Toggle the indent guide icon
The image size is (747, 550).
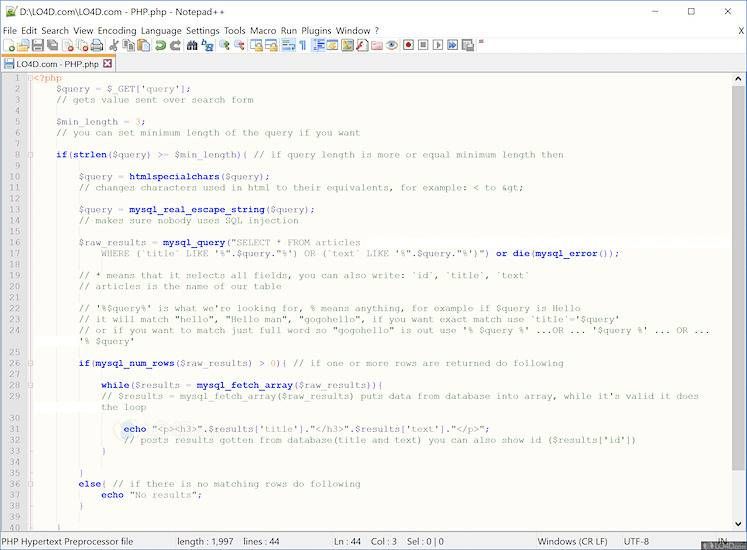click(319, 45)
